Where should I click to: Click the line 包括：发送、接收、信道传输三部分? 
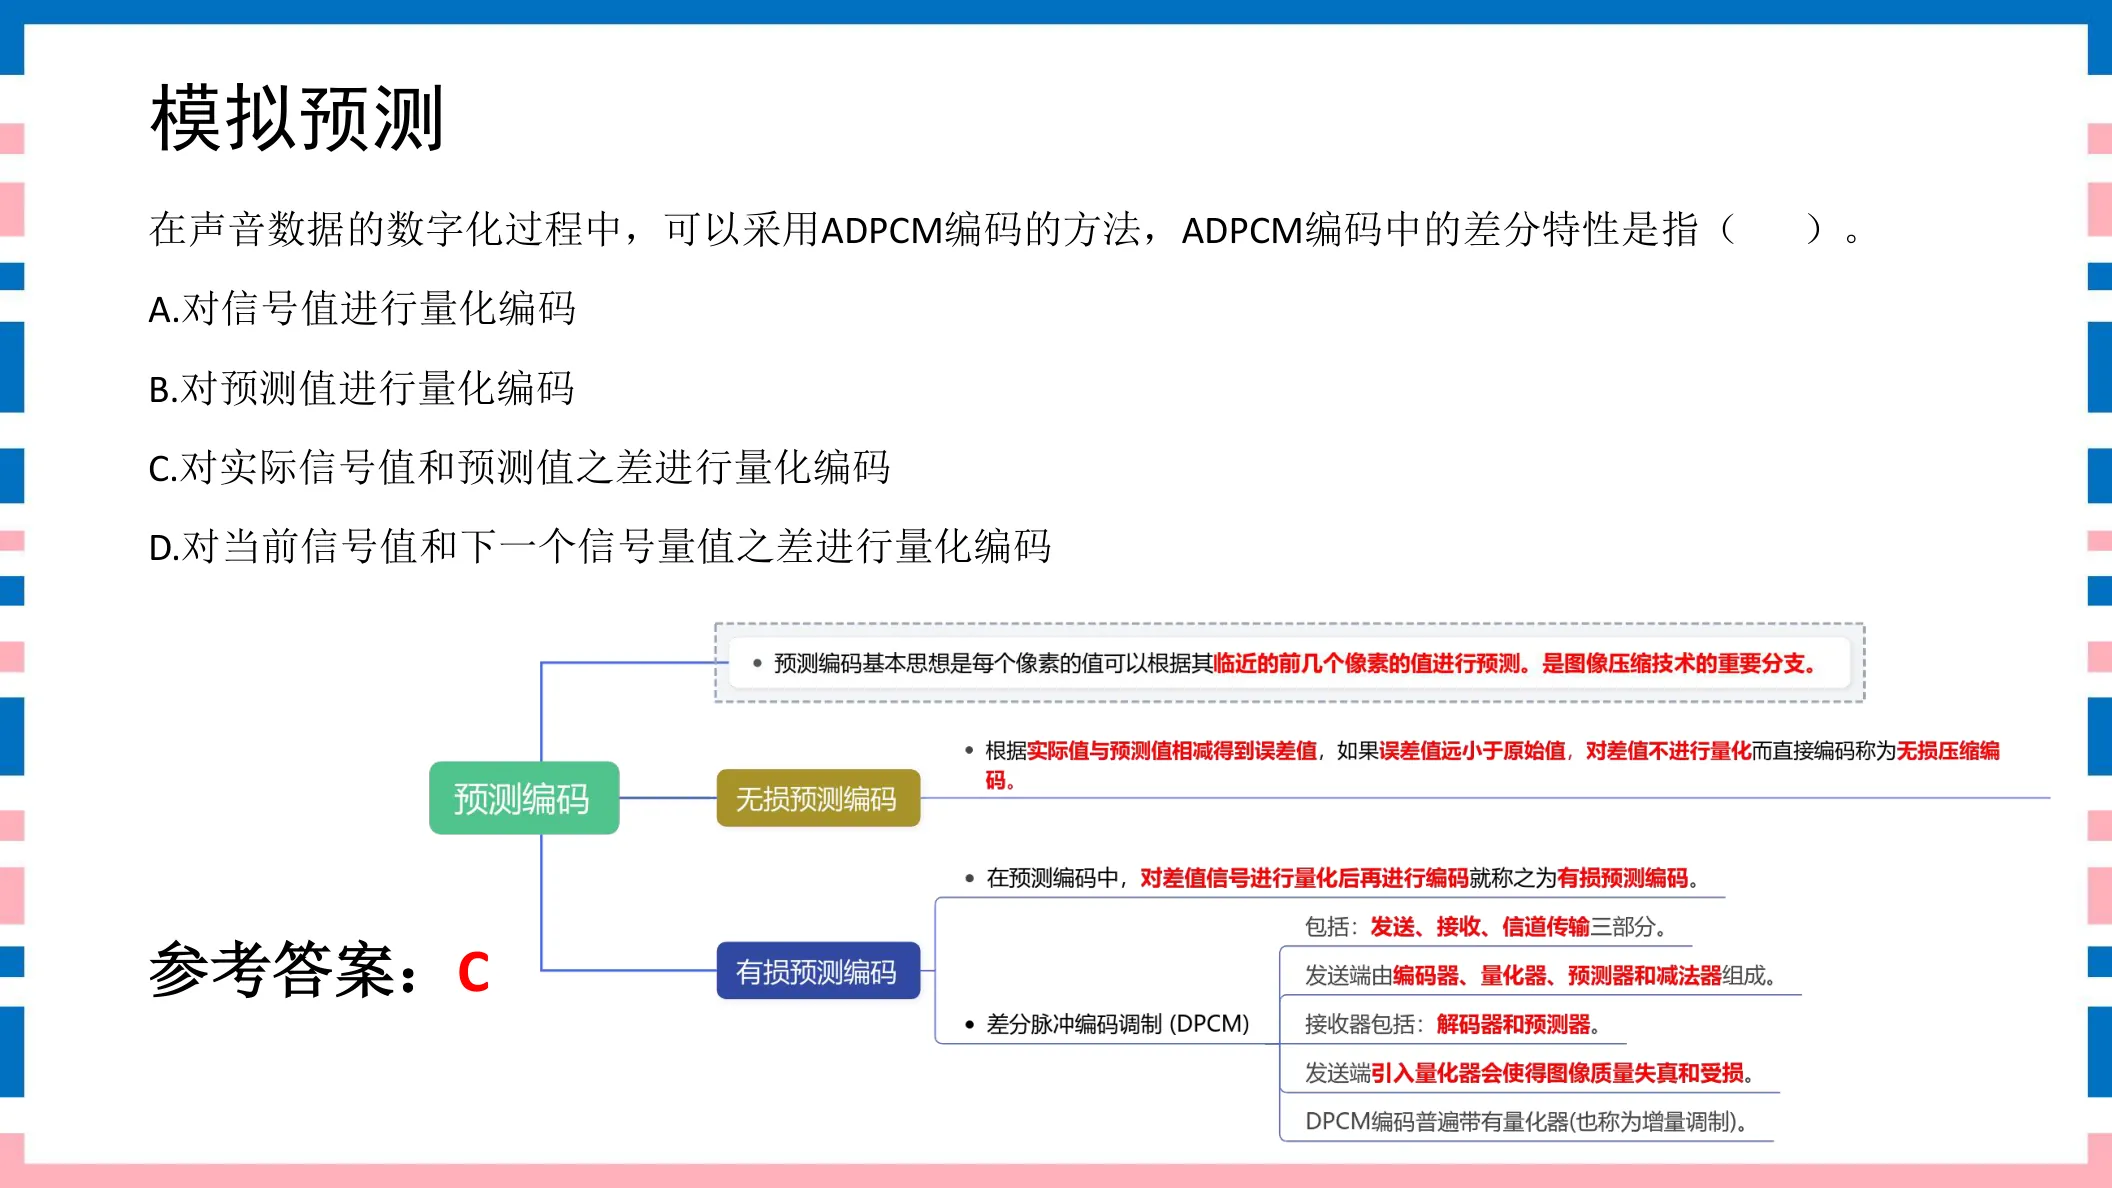tap(1486, 927)
